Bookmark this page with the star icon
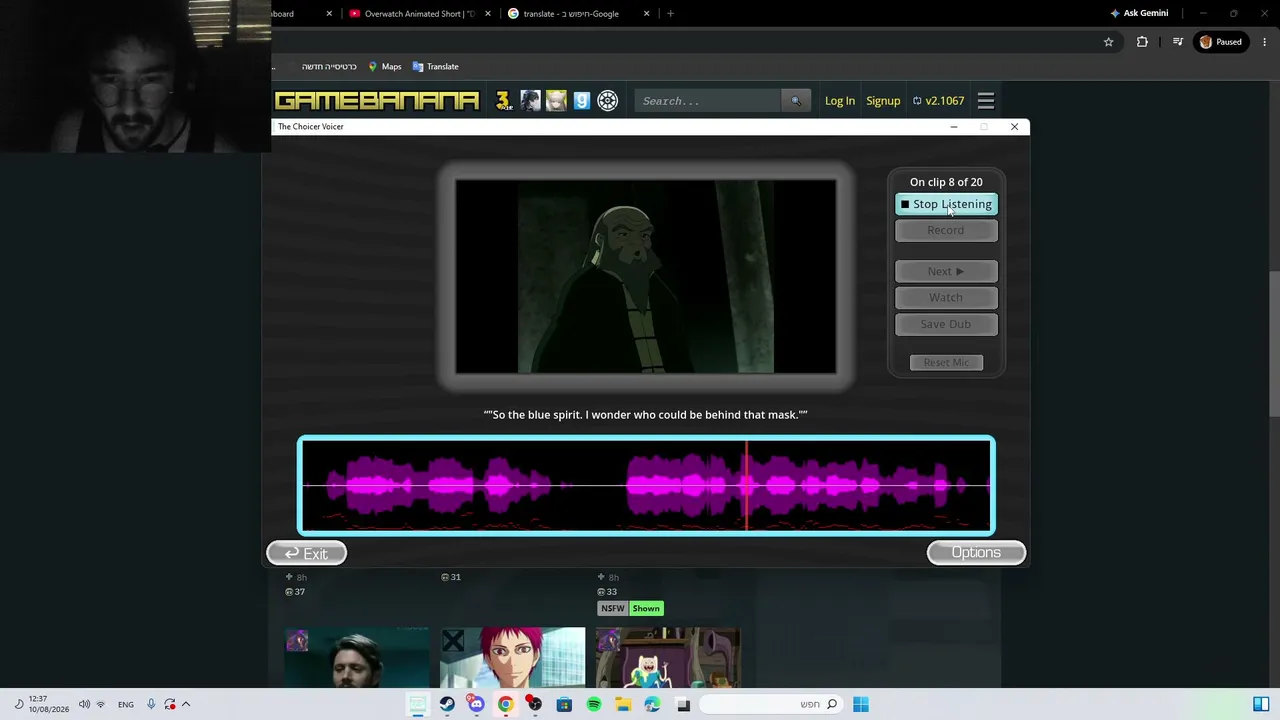1280x720 pixels. [1108, 42]
